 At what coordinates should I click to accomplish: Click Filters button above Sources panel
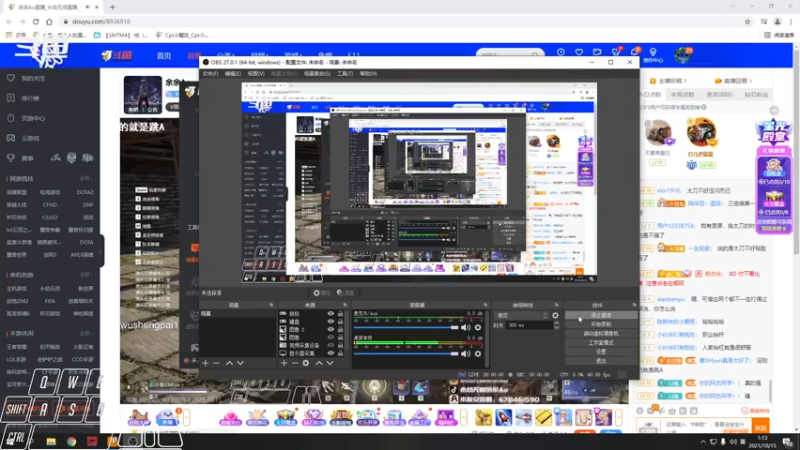(x=345, y=293)
